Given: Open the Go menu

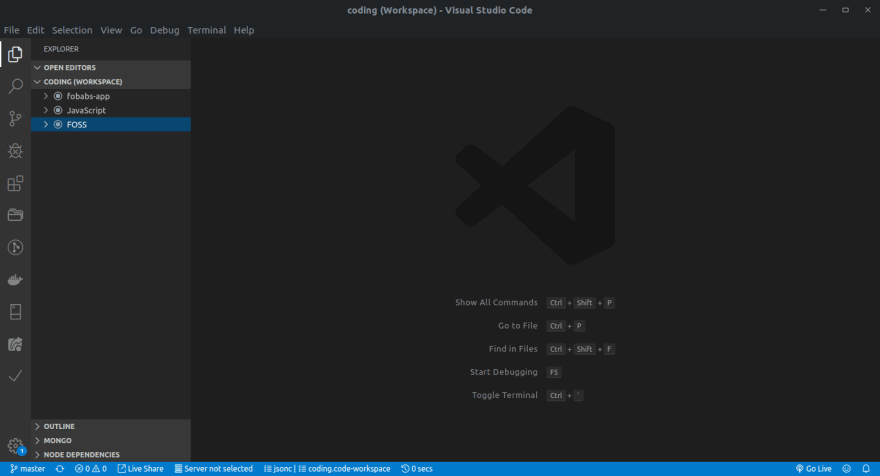Looking at the screenshot, I should pos(136,30).
